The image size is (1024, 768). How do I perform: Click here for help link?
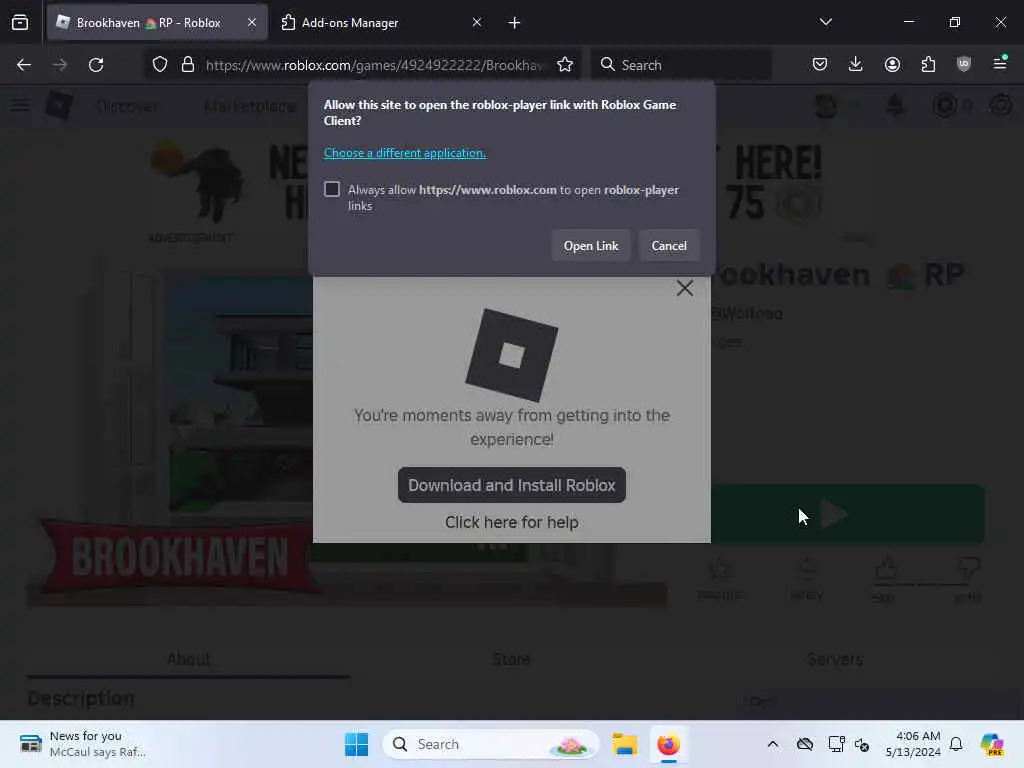click(x=511, y=522)
